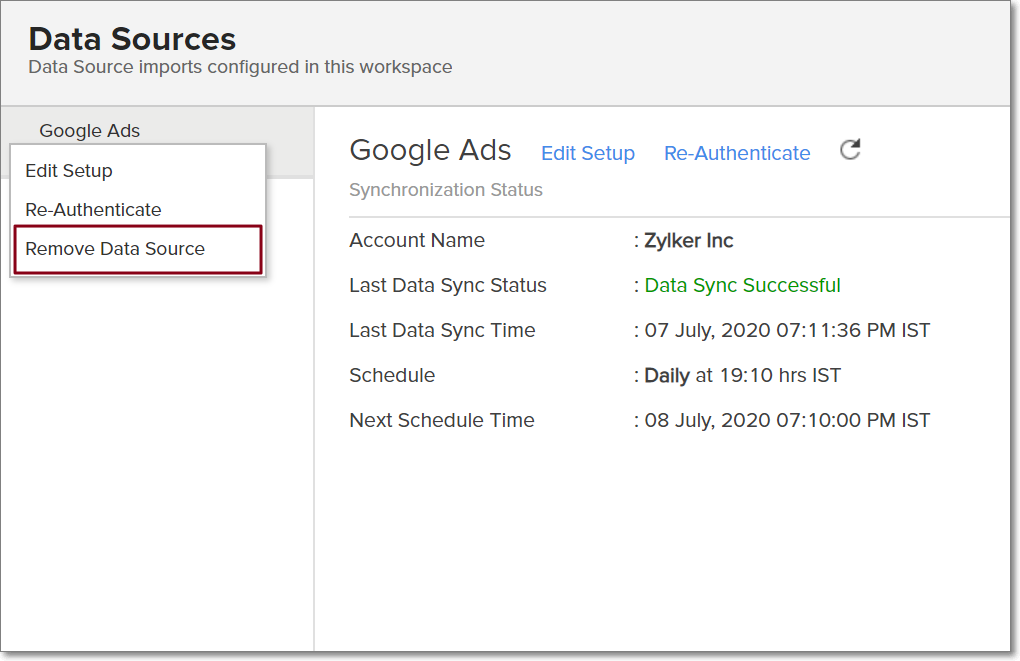Click the workspace imports subtitle text
The height and width of the screenshot is (661, 1020).
(x=240, y=68)
